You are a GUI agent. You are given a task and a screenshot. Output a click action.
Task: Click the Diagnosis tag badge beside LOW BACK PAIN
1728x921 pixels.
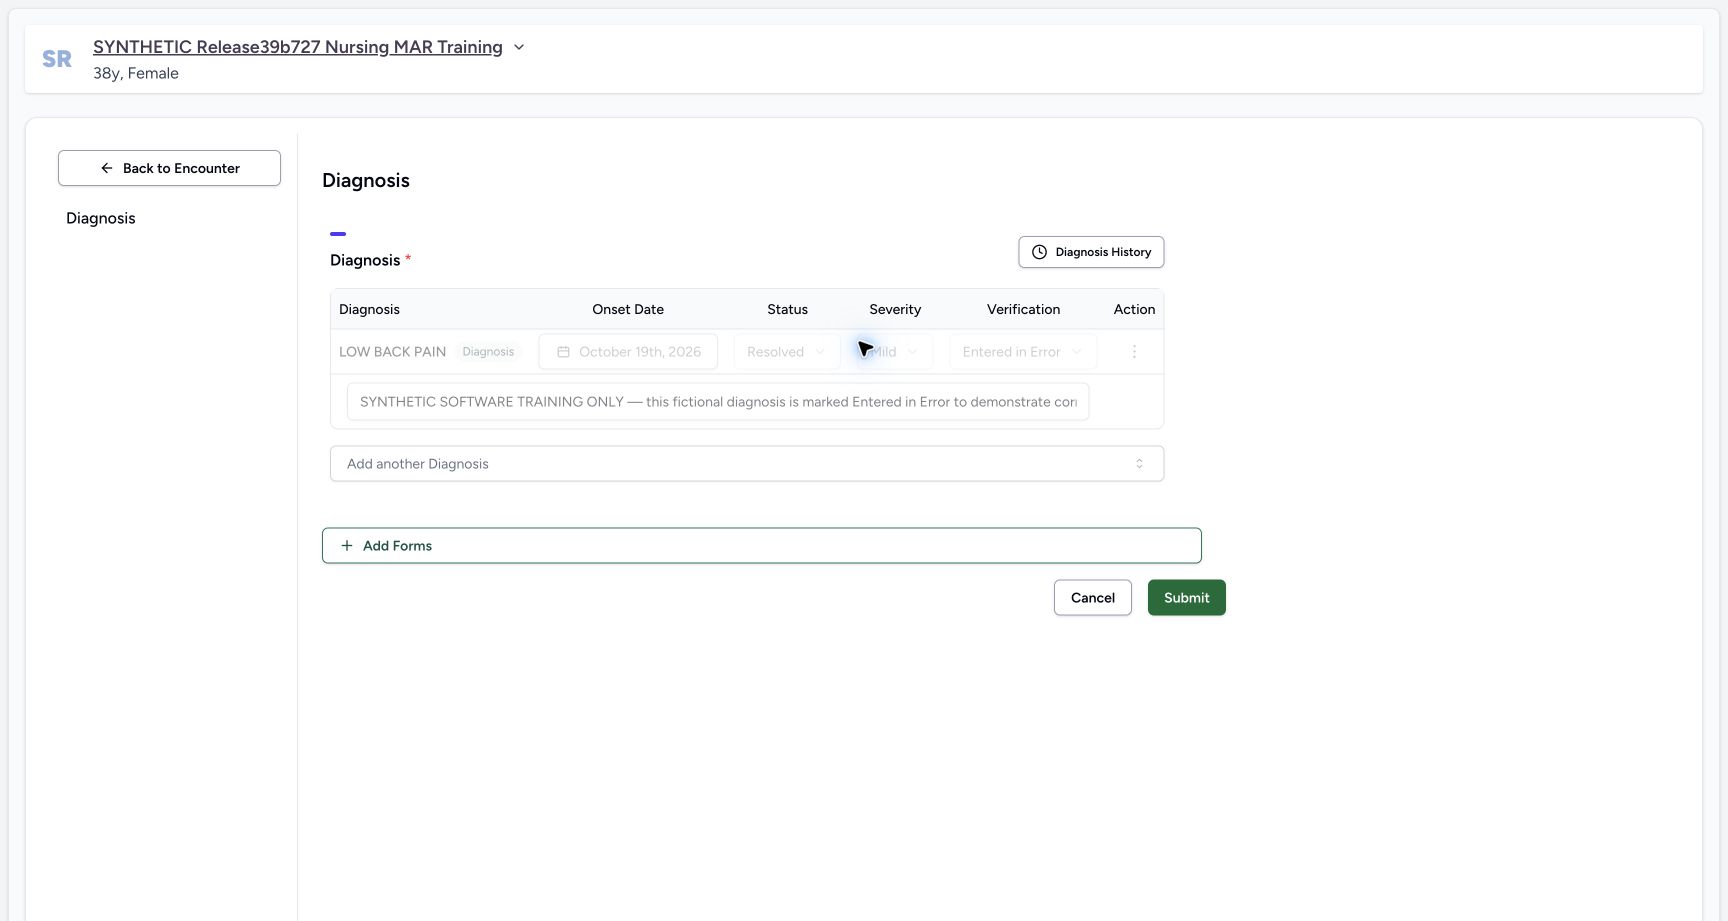tap(488, 352)
